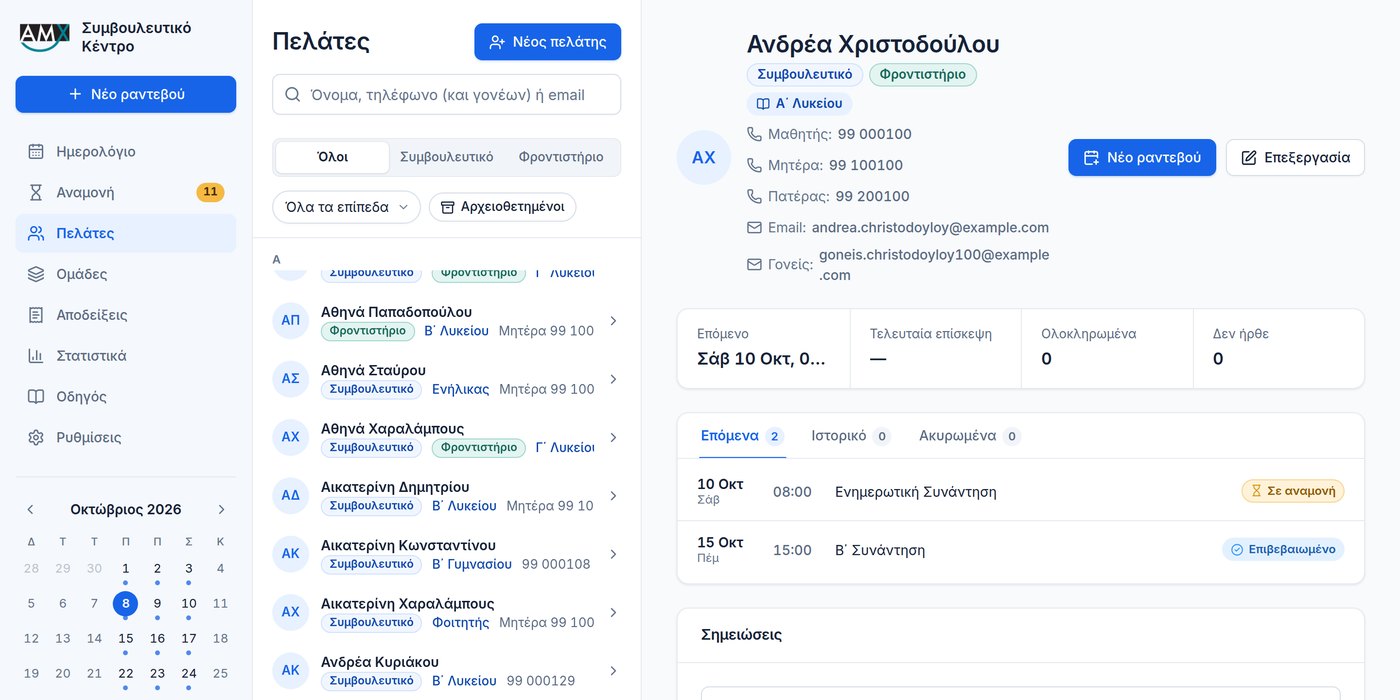Viewport: 1400px width, 700px height.
Task: Open chevron on Αθηνά Χαραλάμπους row
Action: pos(613,438)
